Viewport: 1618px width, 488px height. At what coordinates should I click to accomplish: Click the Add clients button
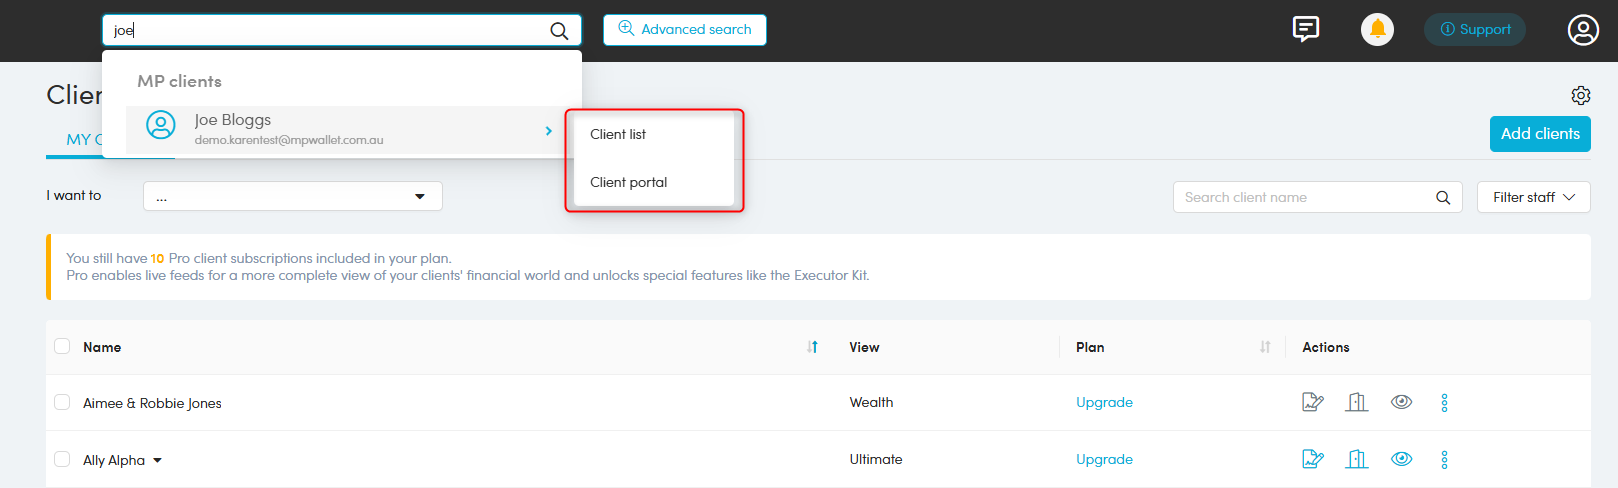pyautogui.click(x=1539, y=134)
